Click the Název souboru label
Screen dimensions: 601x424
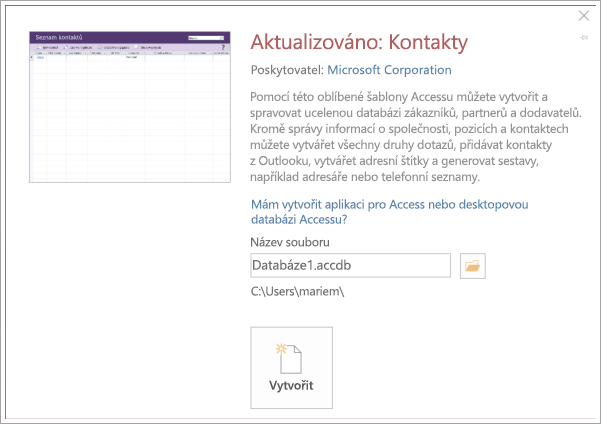(290, 242)
